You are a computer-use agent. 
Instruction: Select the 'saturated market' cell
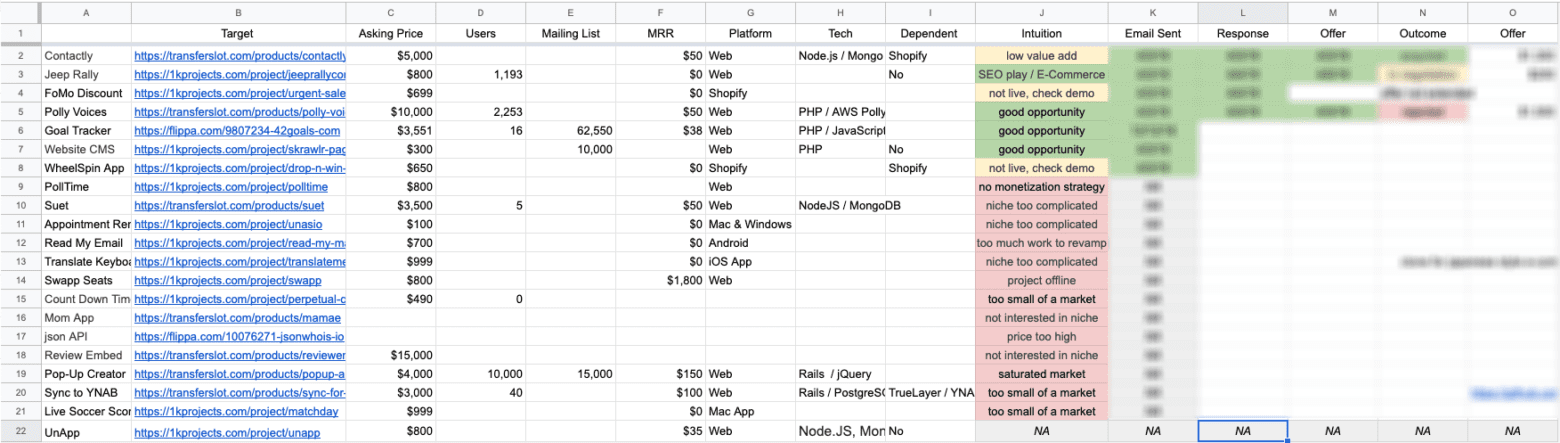tap(1041, 374)
